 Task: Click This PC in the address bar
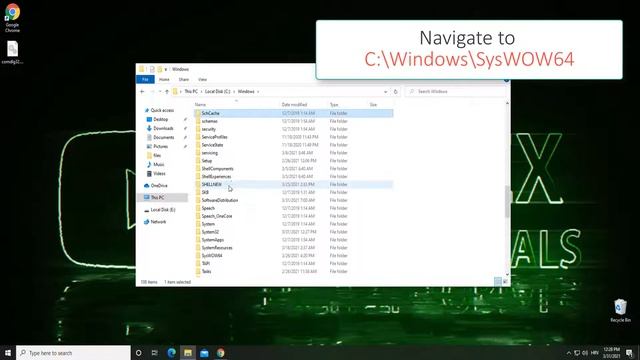191,91
